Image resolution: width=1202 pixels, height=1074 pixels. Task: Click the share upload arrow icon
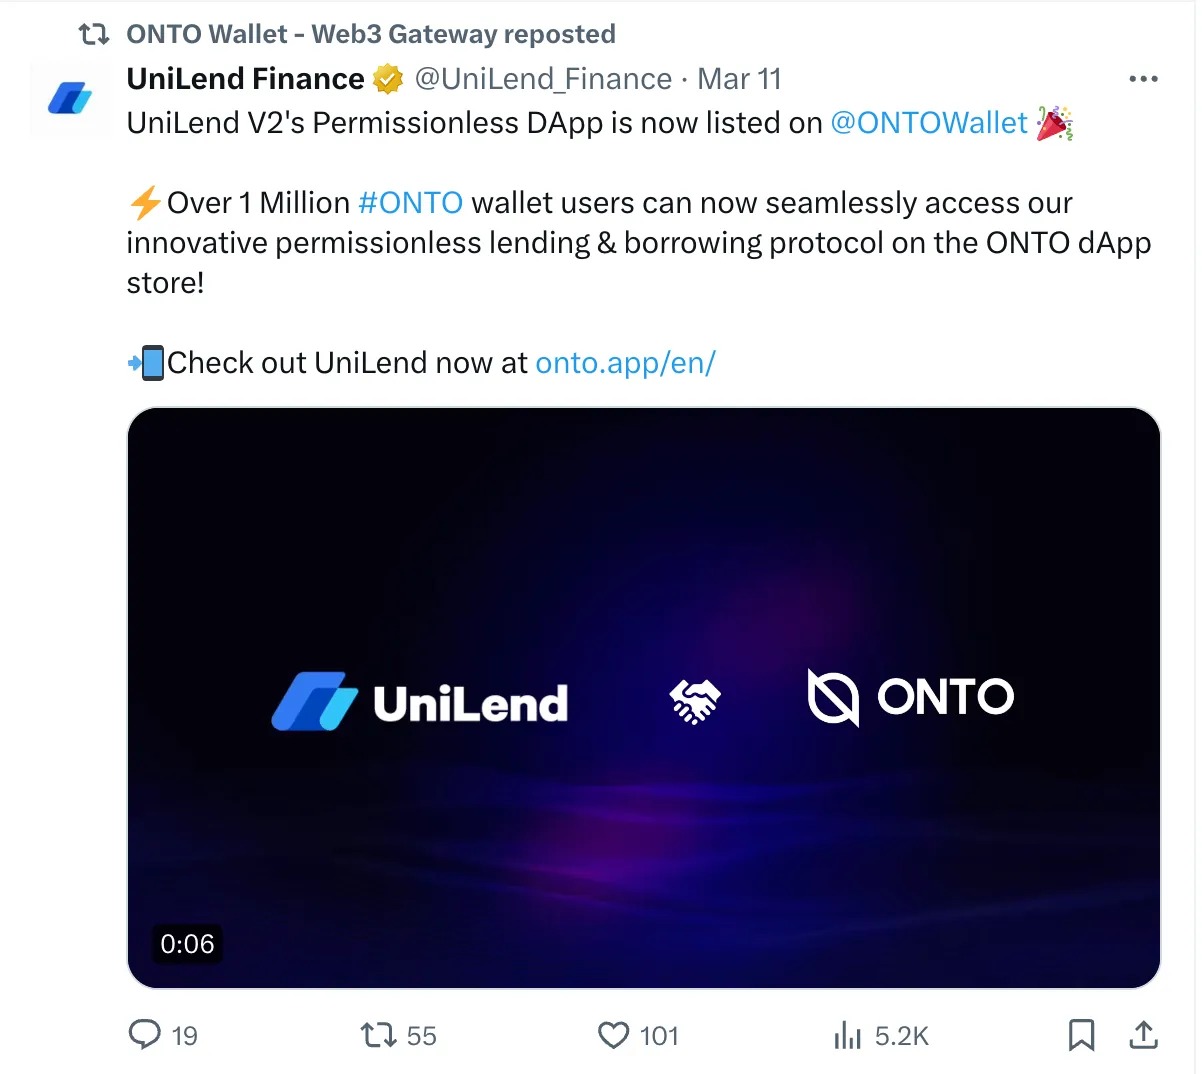point(1143,1034)
